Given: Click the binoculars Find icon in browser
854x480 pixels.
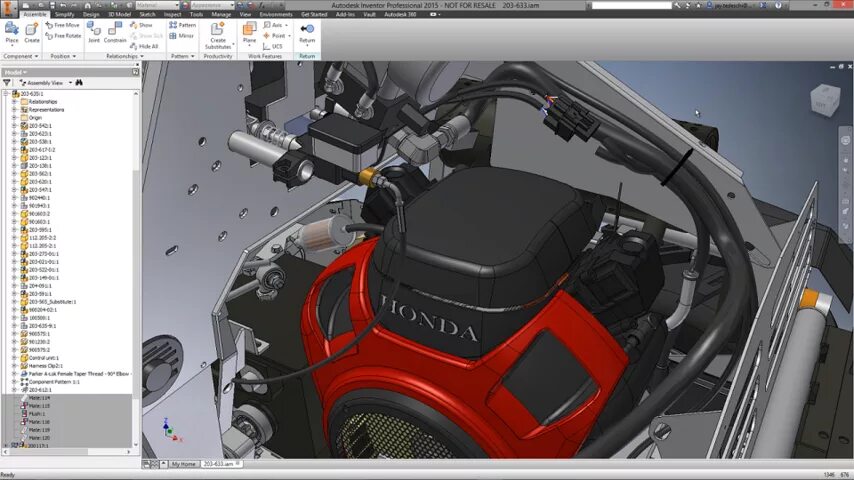Looking at the screenshot, I should point(79,83).
